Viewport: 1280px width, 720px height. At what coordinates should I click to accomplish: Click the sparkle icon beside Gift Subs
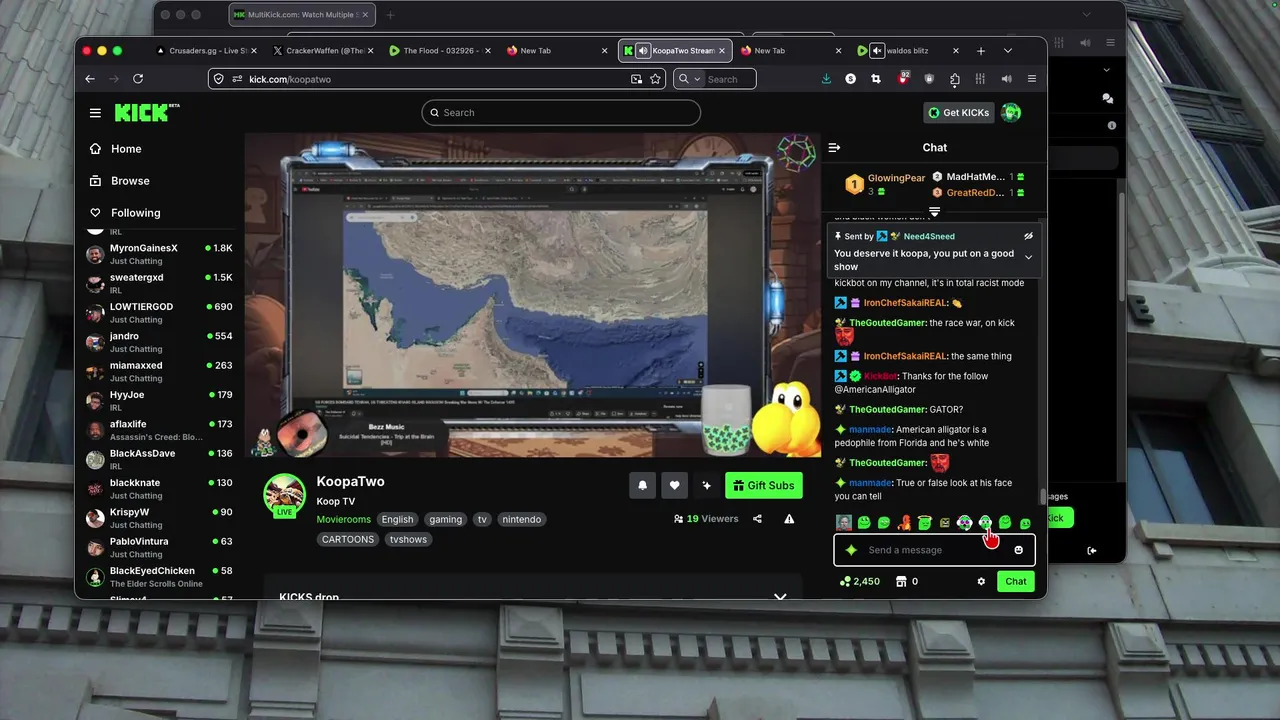[706, 486]
